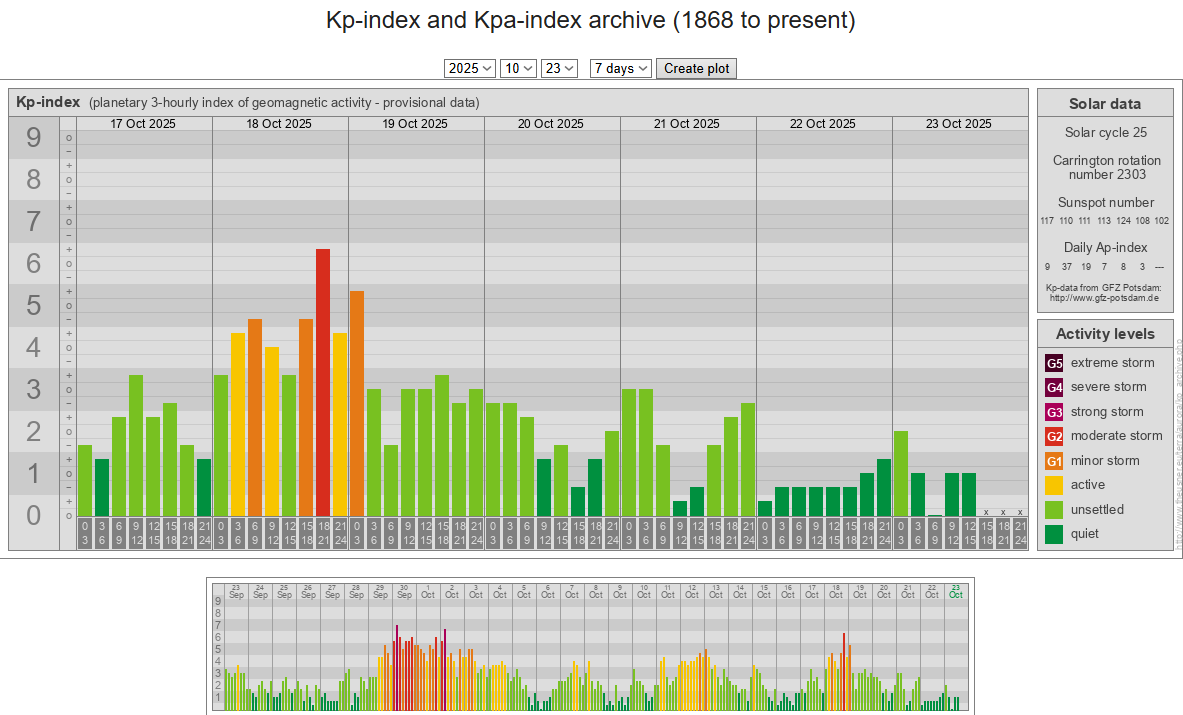Select the G3 strong storm badge
The height and width of the screenshot is (715, 1183).
1054,412
